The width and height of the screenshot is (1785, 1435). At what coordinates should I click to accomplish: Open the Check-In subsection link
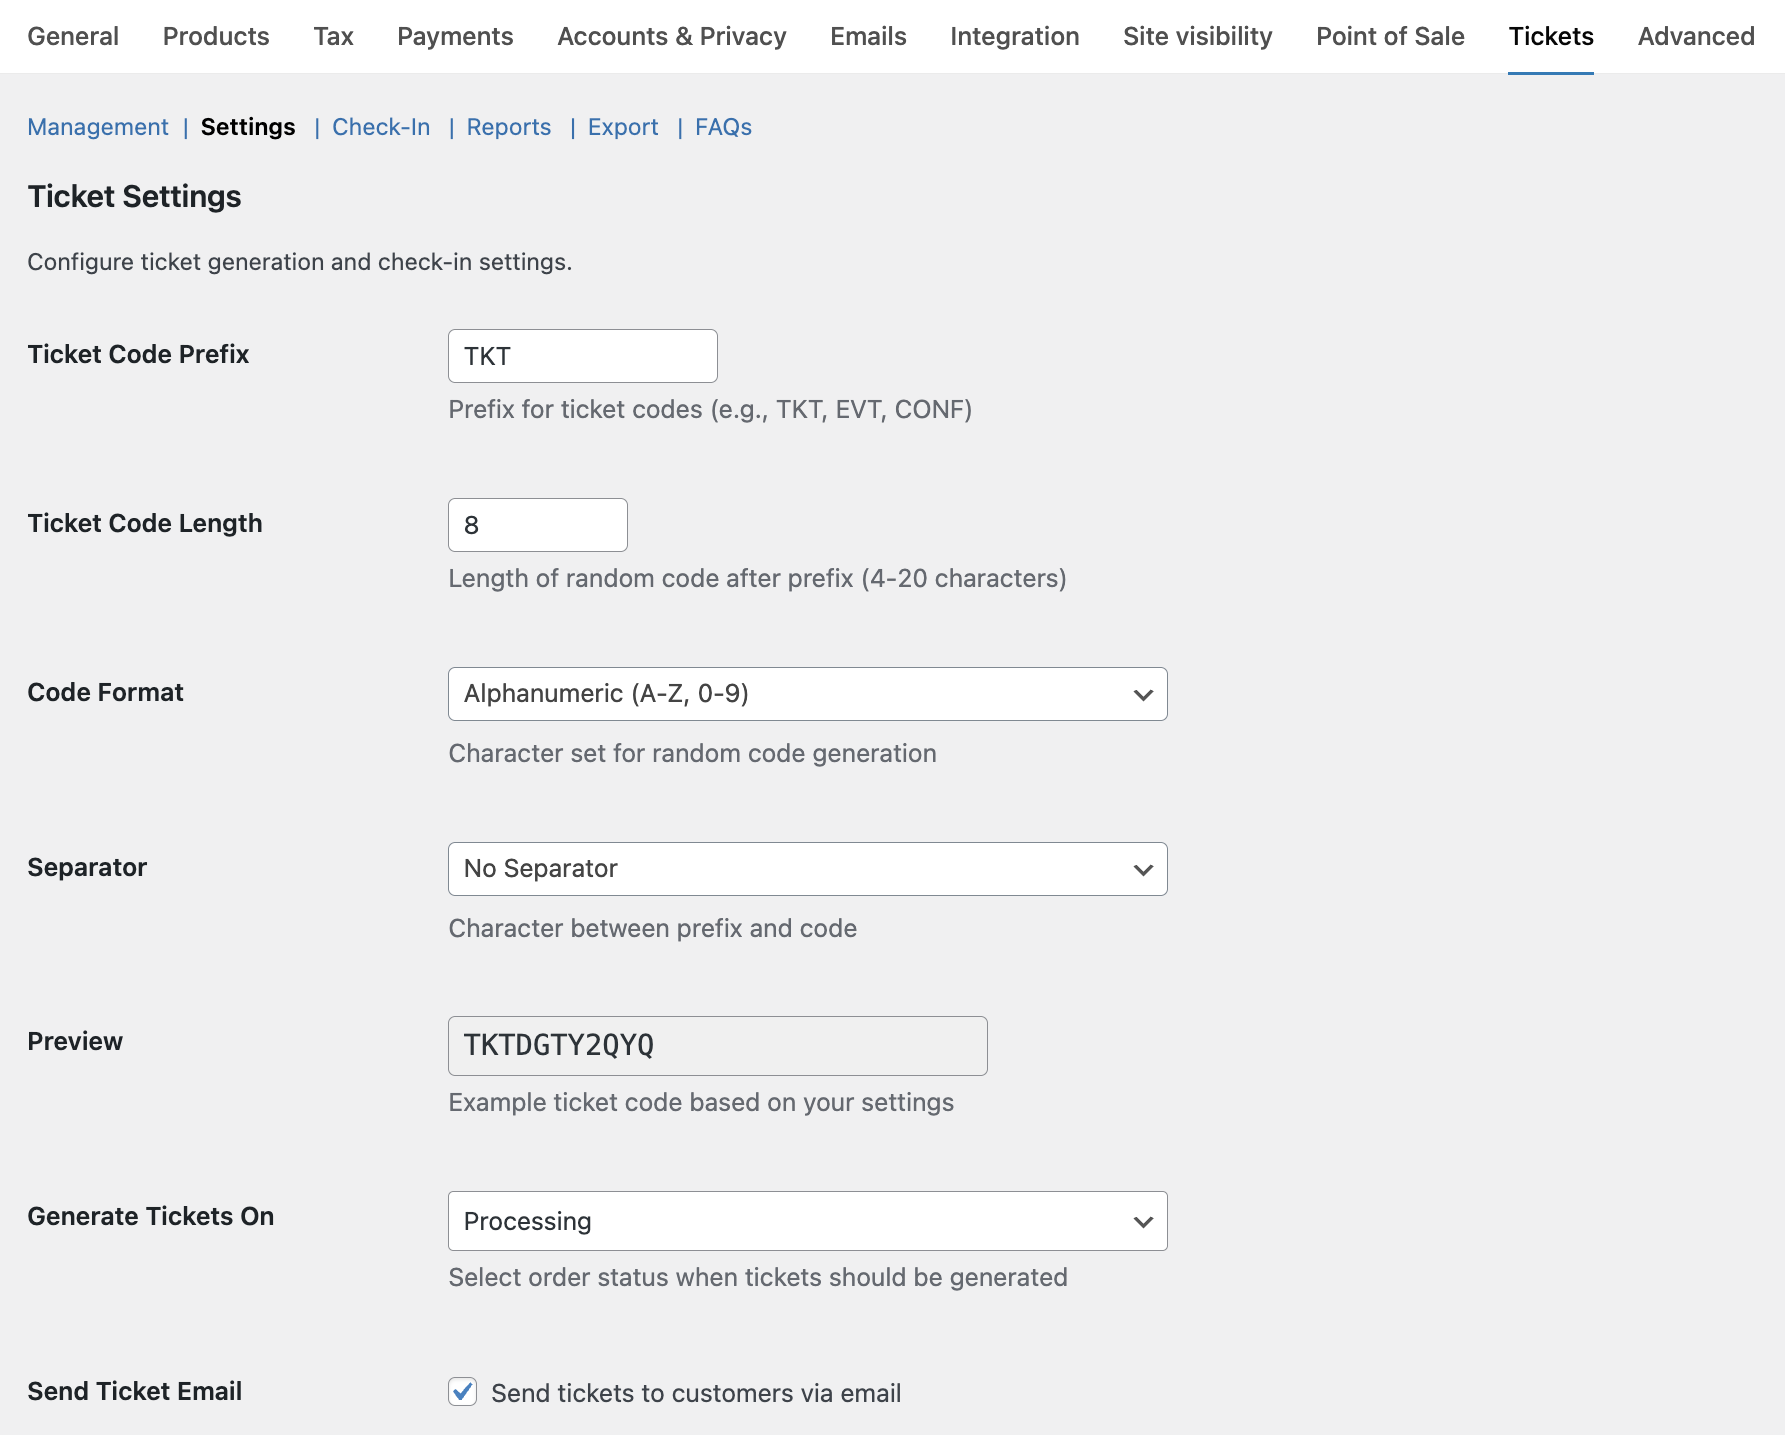[x=381, y=127]
